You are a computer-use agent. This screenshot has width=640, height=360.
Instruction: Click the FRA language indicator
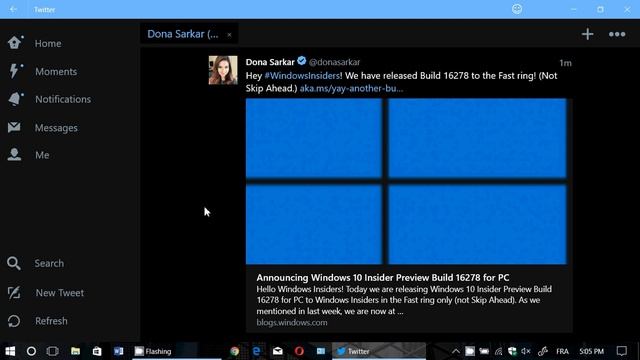[x=562, y=351]
